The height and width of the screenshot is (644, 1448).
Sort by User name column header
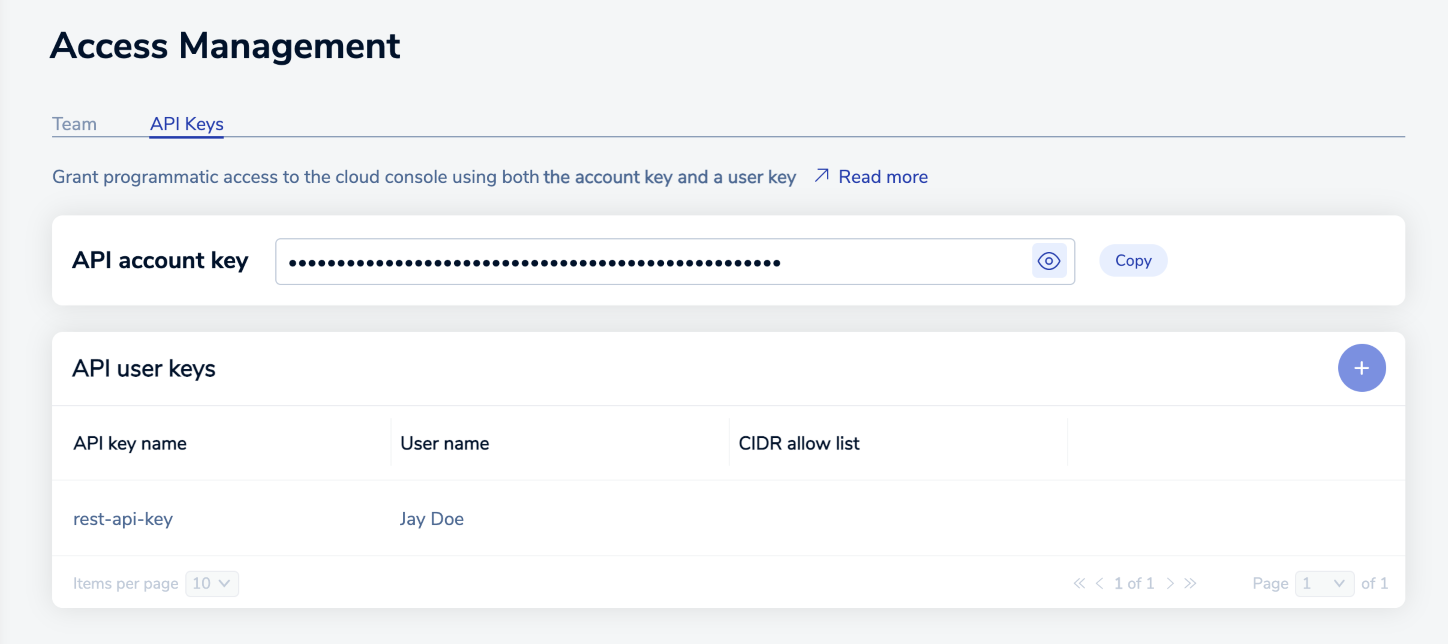(444, 443)
